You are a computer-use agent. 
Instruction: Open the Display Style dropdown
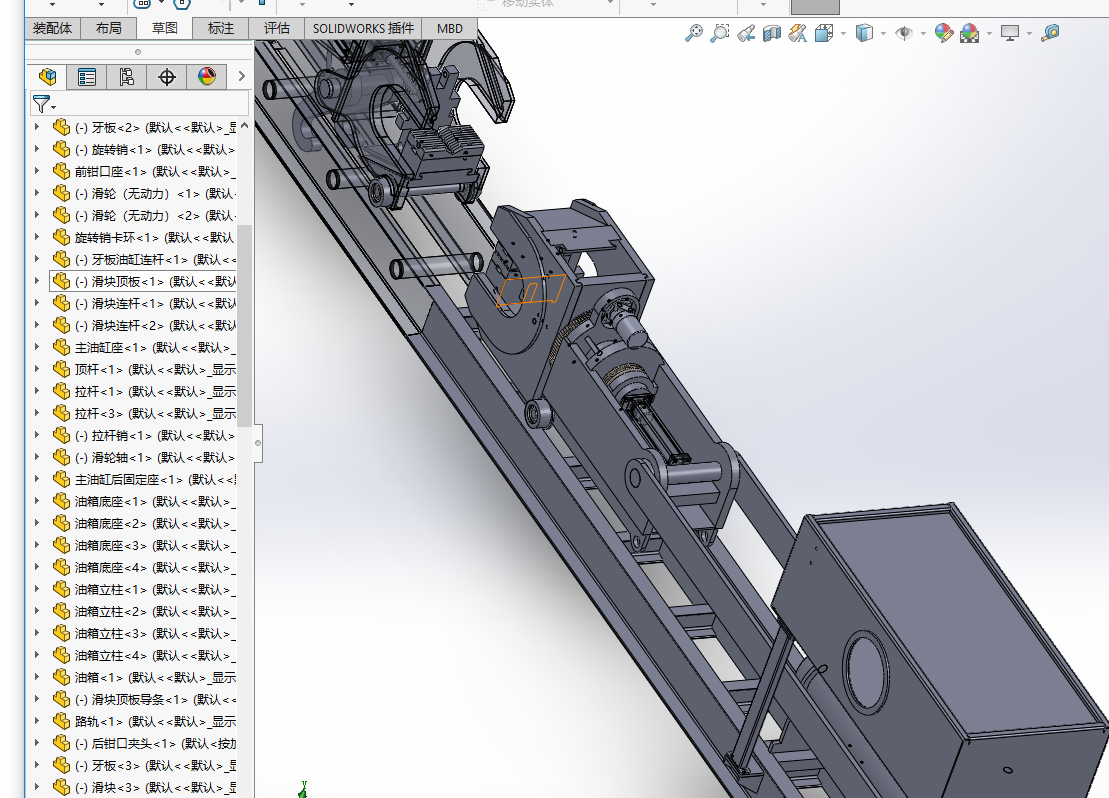tap(864, 34)
